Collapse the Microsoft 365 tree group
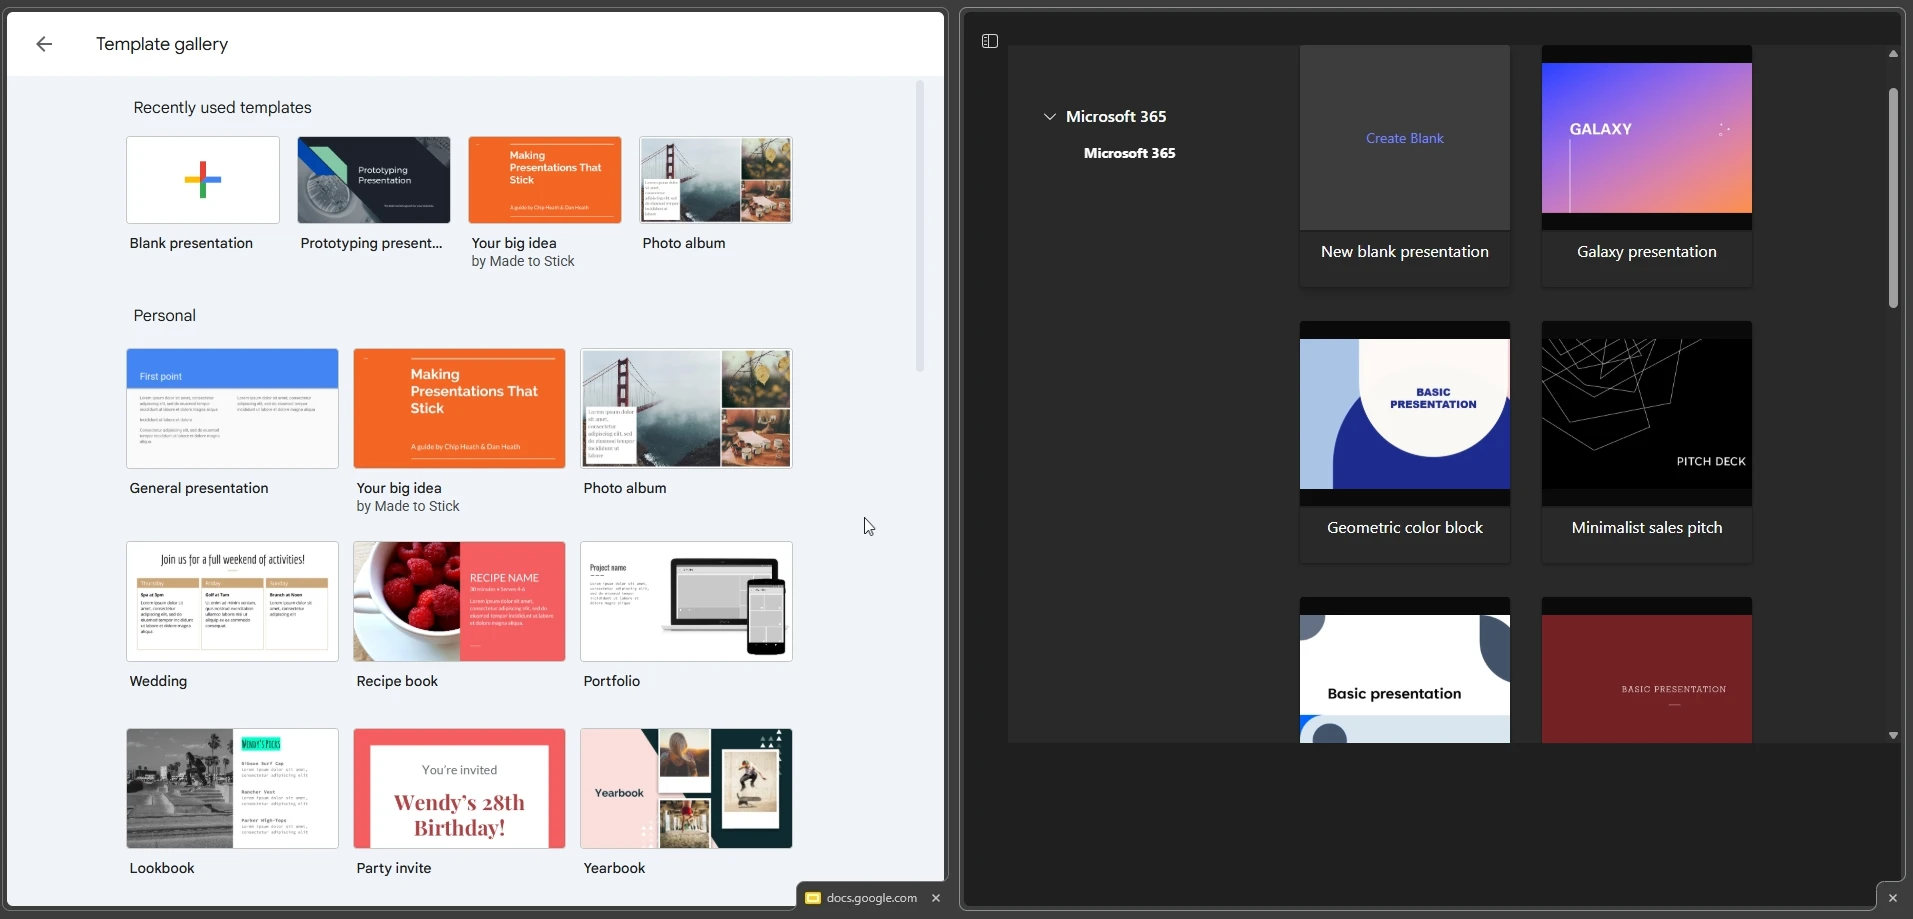Screen dimensions: 1913x919 click(x=1049, y=117)
